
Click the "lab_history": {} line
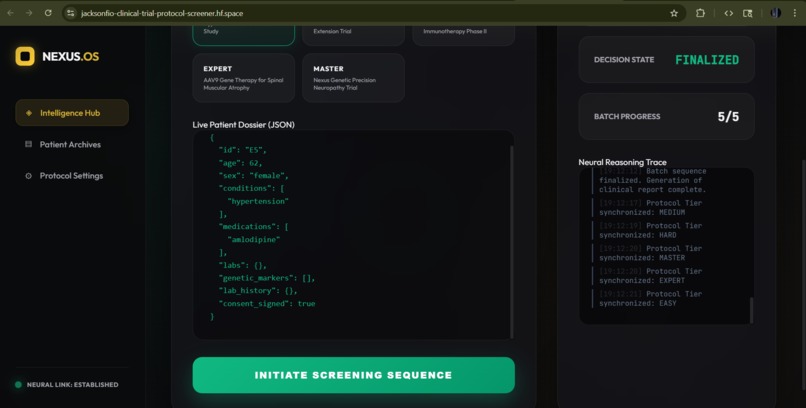pyautogui.click(x=258, y=291)
